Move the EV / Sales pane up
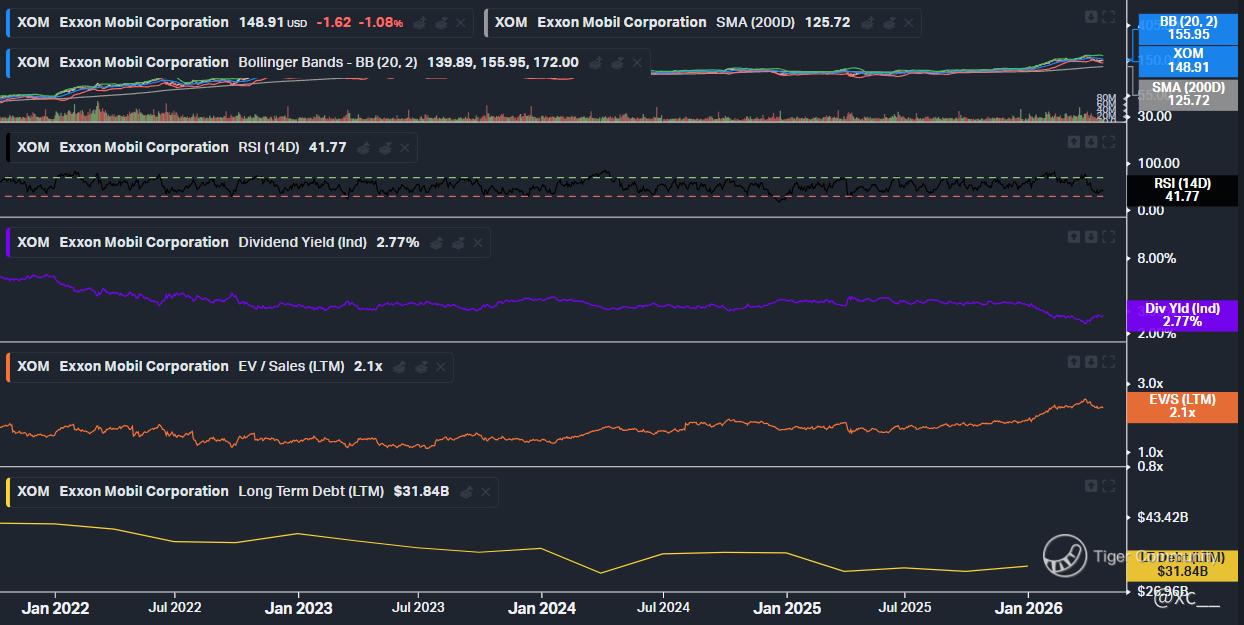1244x625 pixels. tap(1074, 362)
